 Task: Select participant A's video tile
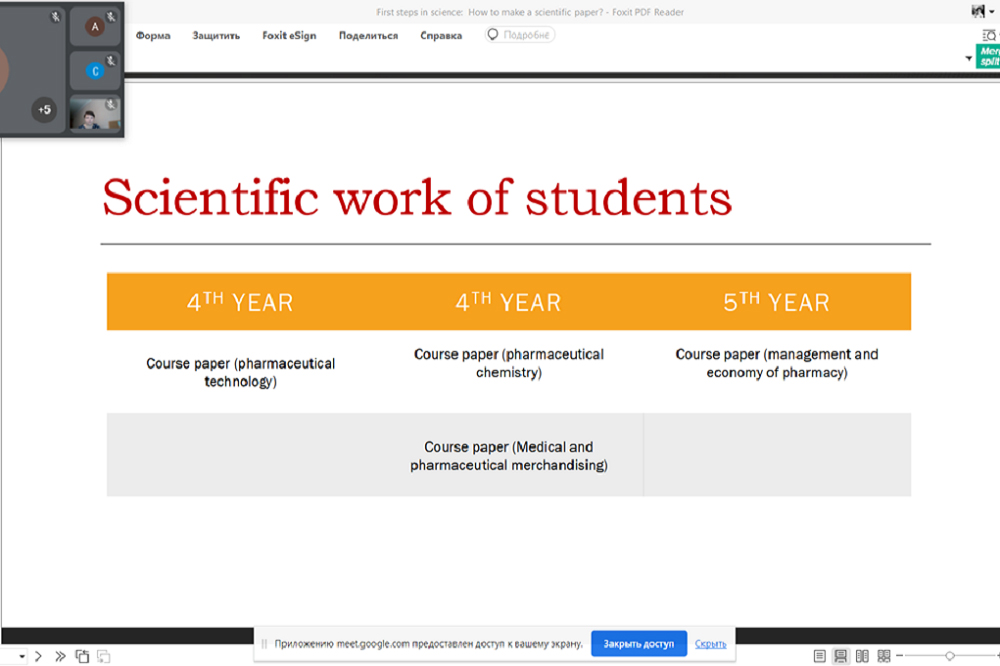coord(95,27)
